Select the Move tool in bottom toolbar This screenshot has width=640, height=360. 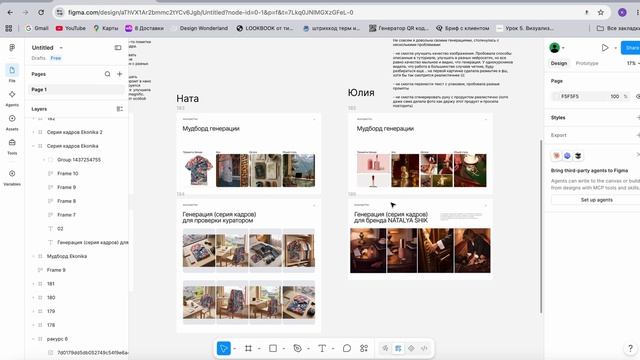tap(223, 348)
